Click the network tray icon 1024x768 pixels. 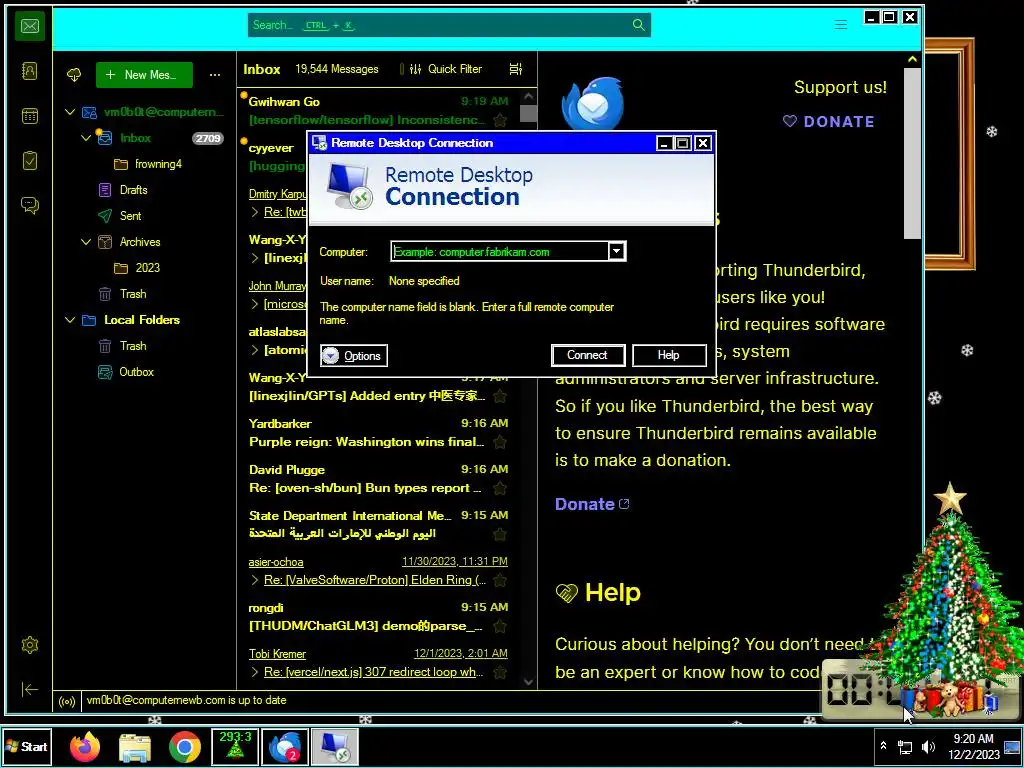pyautogui.click(x=905, y=747)
